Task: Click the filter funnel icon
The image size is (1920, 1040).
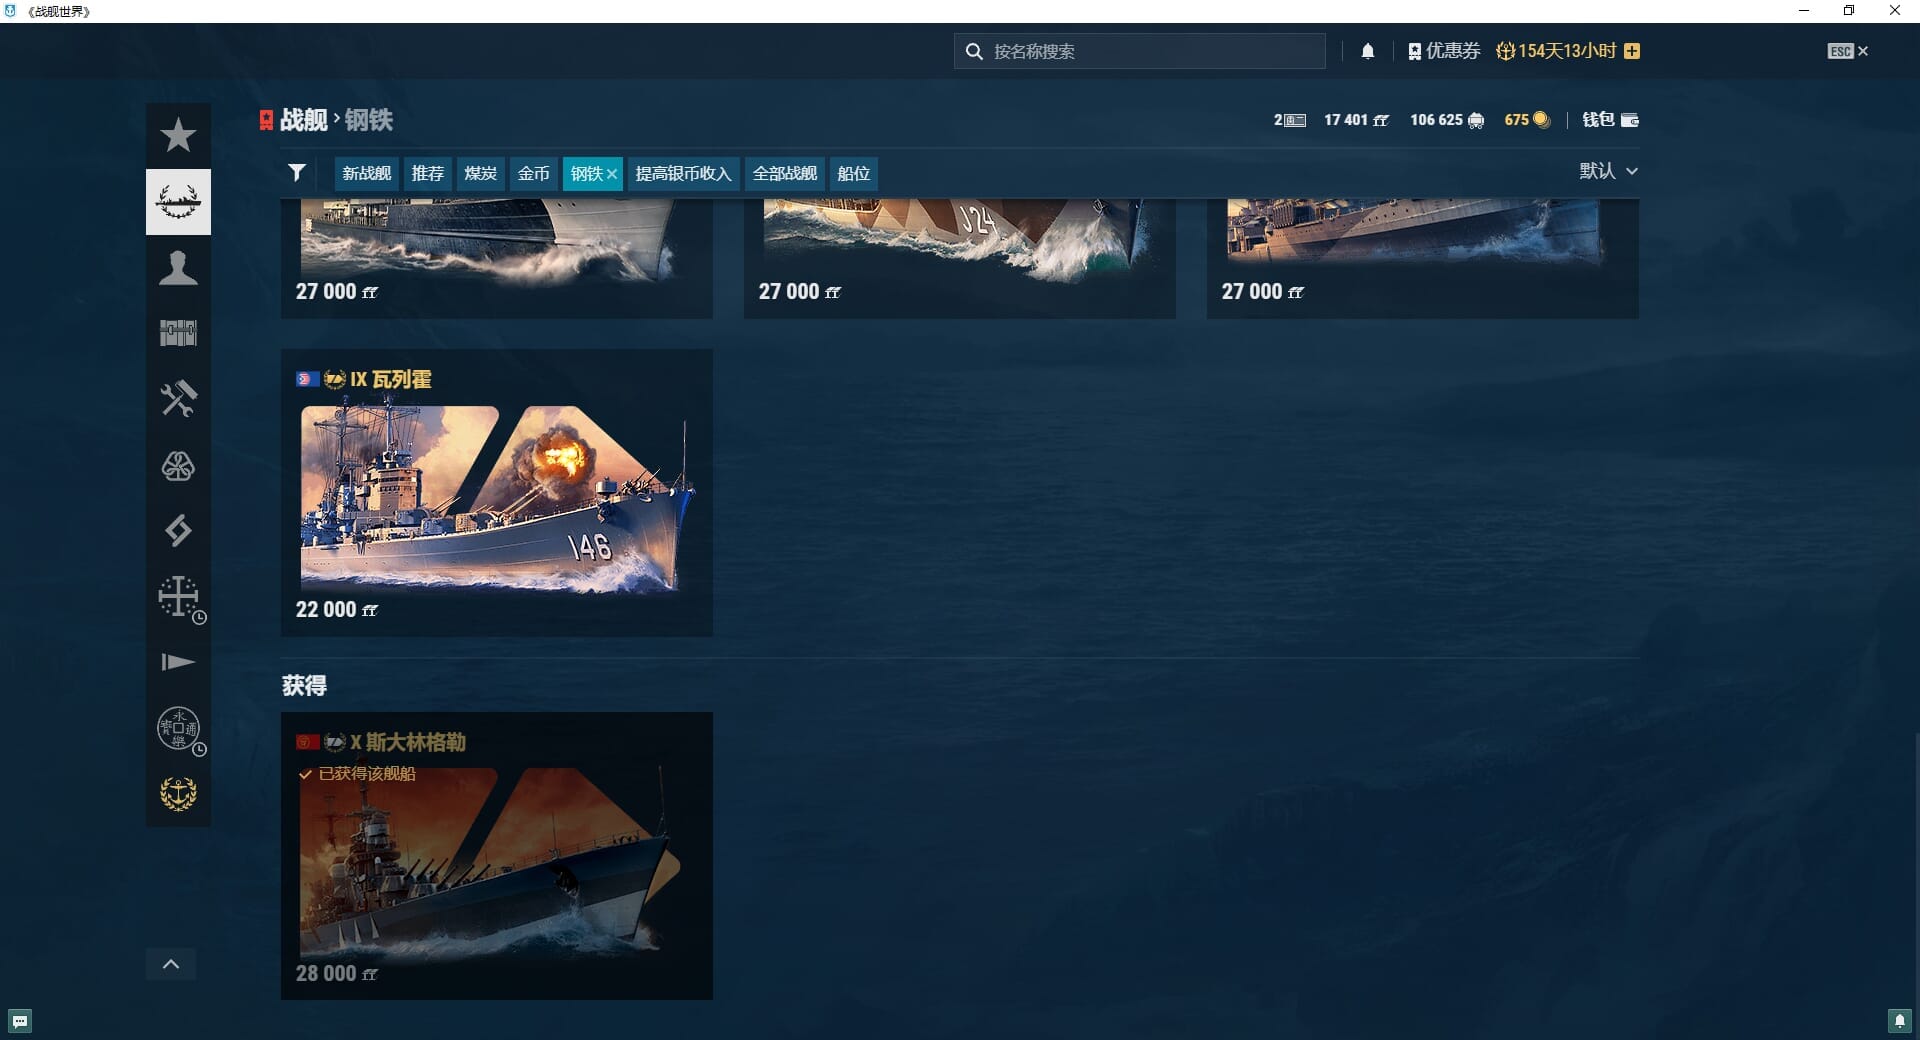Action: click(x=297, y=173)
